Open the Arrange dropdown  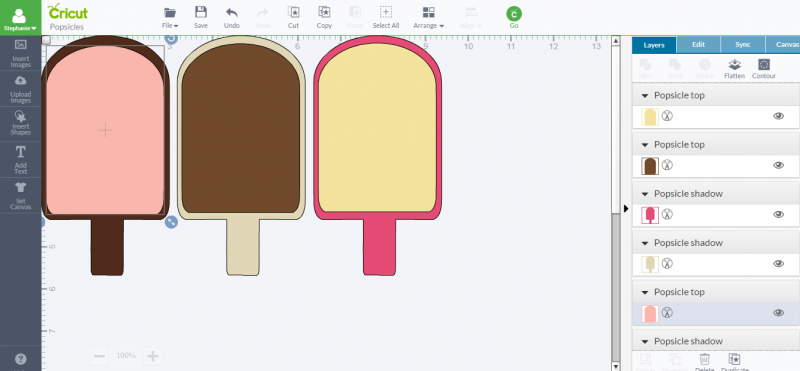pos(429,18)
